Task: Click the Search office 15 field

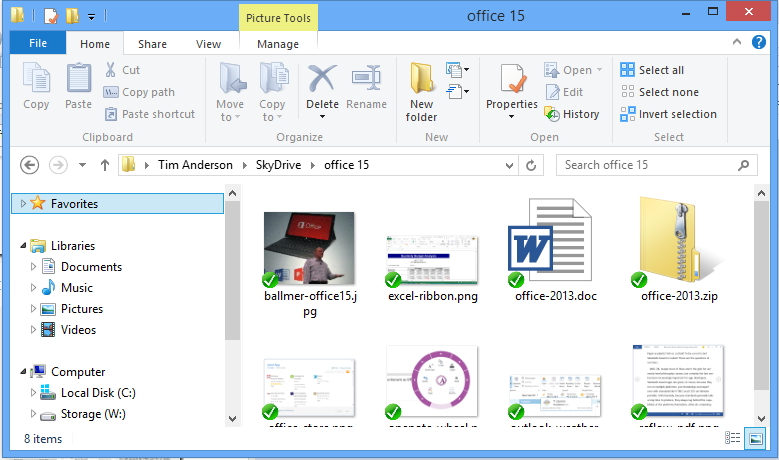Action: (657, 165)
